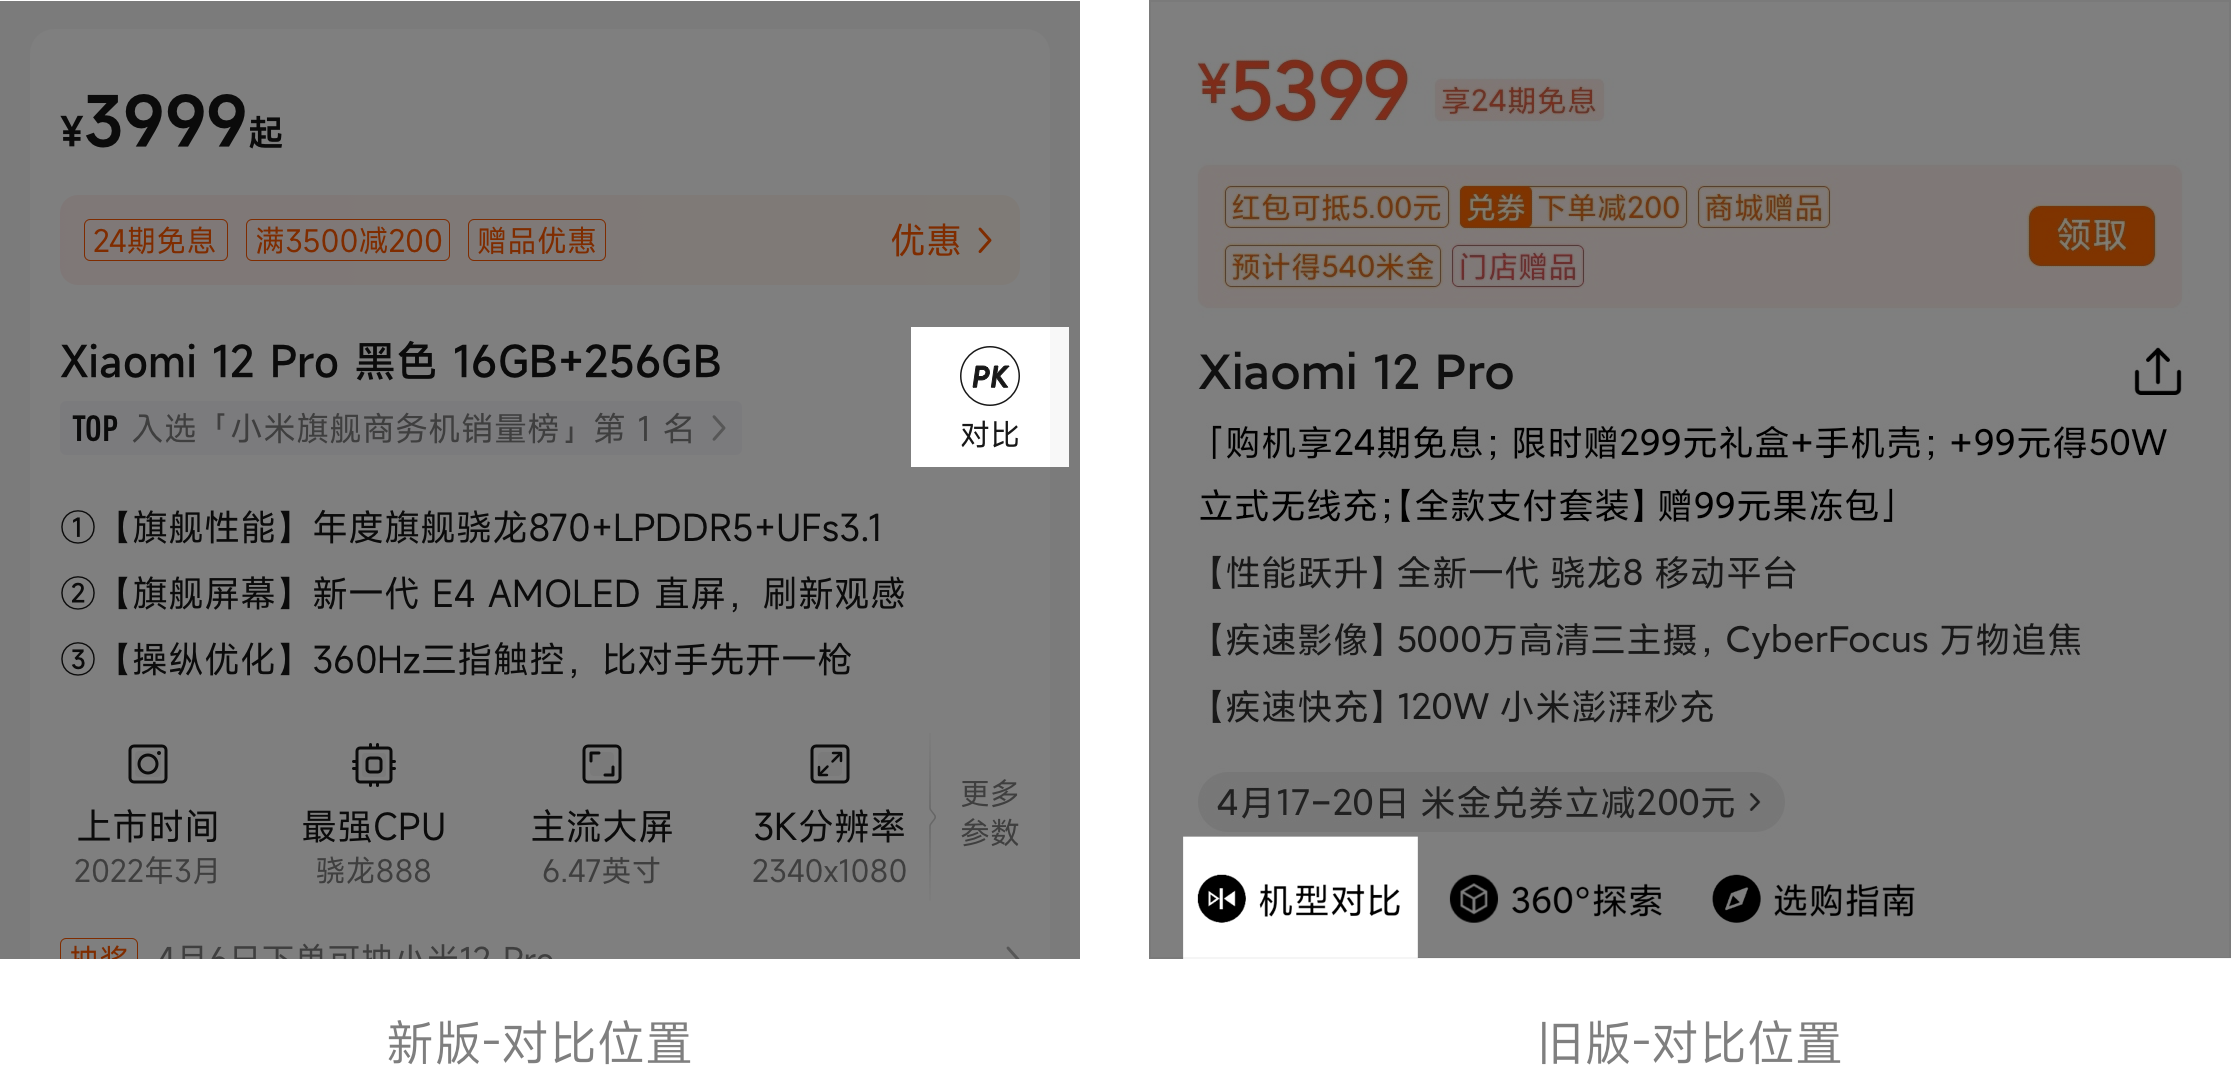Click the 领取 coupon button
2231x1075 pixels.
tap(2091, 236)
